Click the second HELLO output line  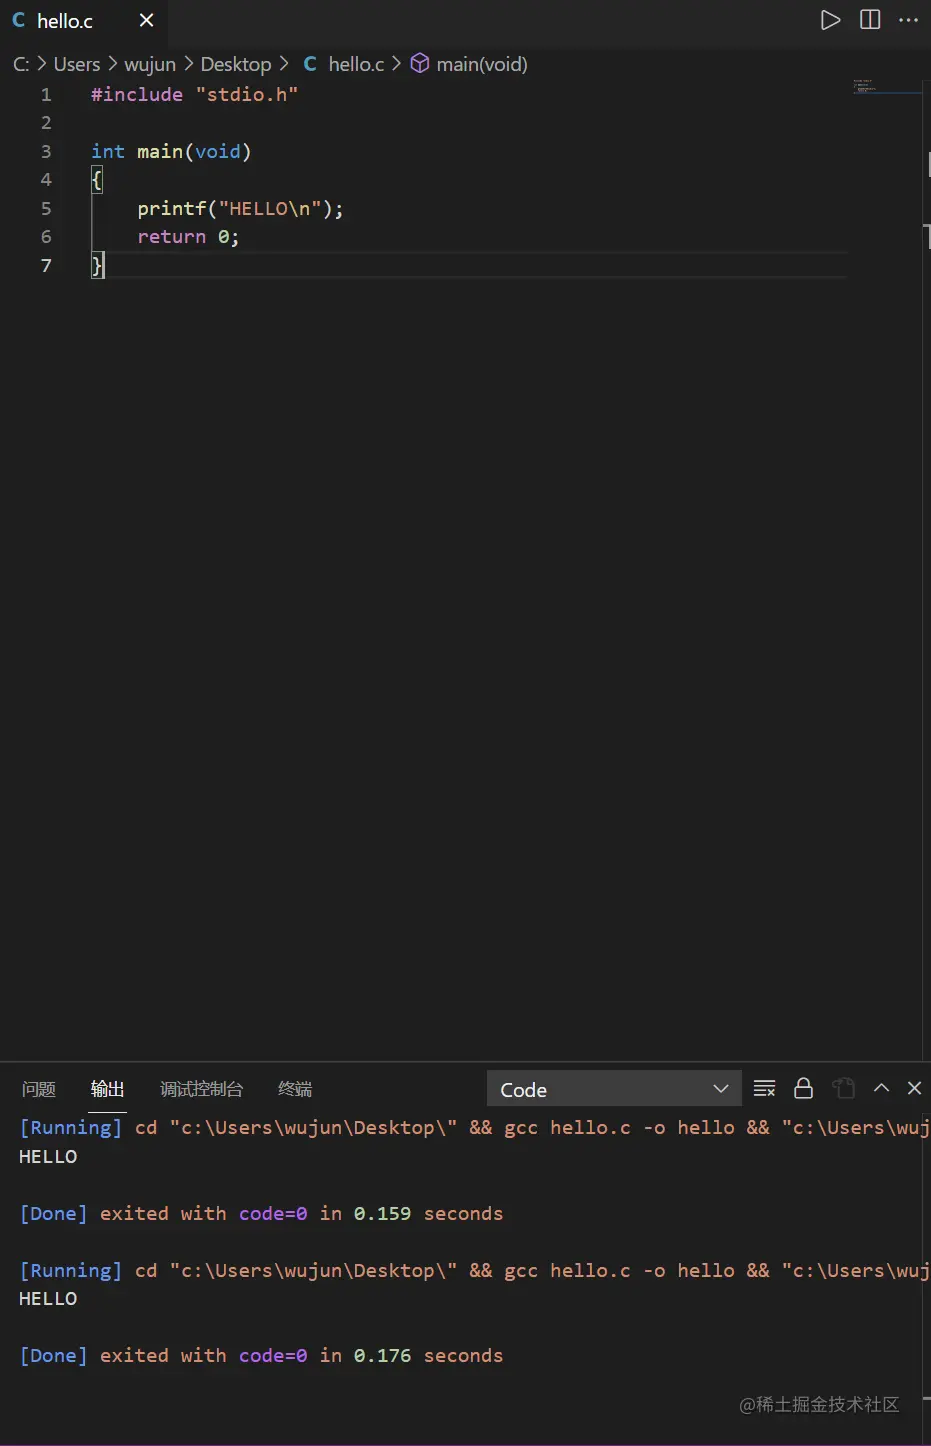[x=48, y=1299]
